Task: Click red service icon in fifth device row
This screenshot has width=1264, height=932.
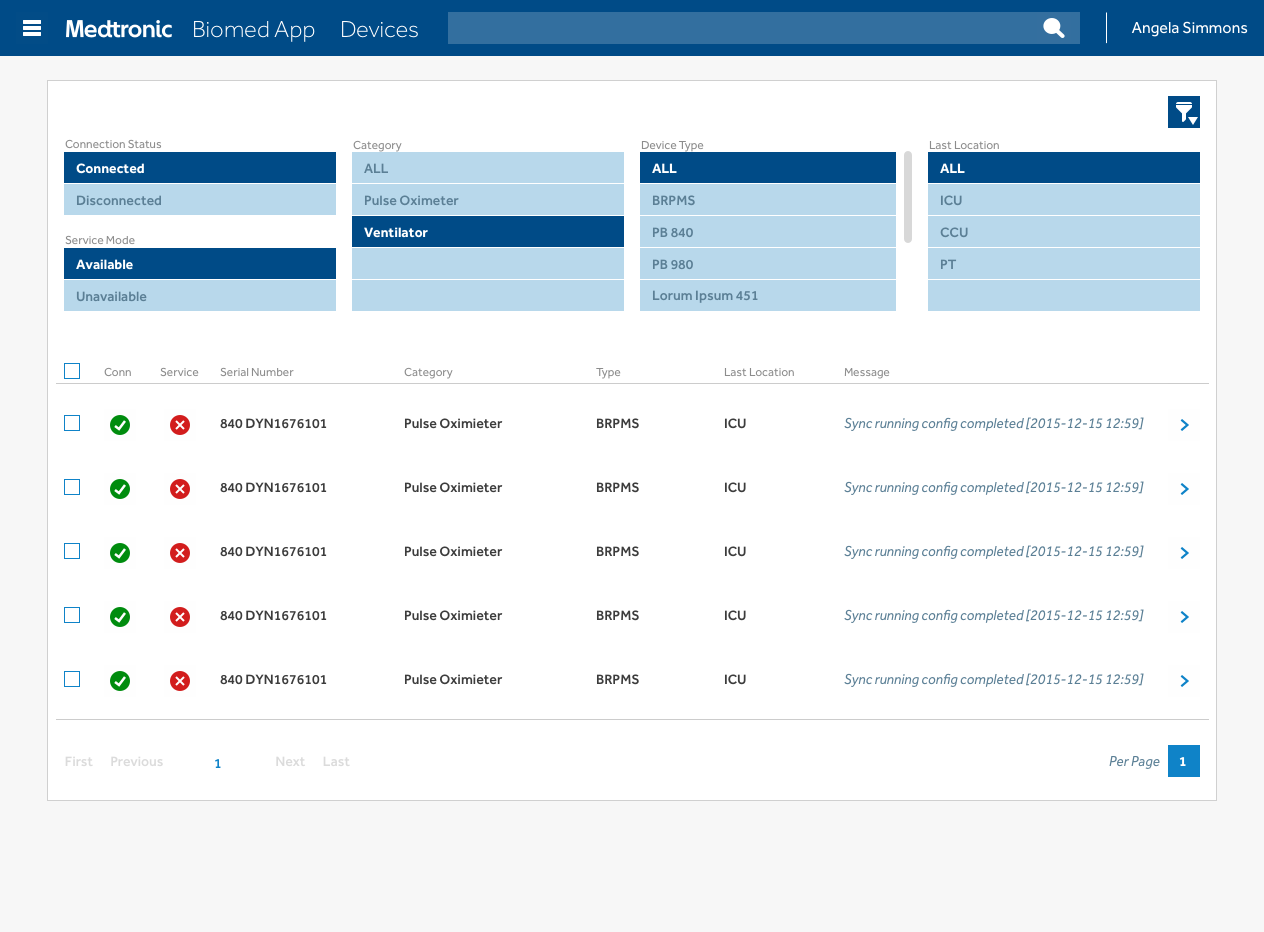Action: pos(180,681)
